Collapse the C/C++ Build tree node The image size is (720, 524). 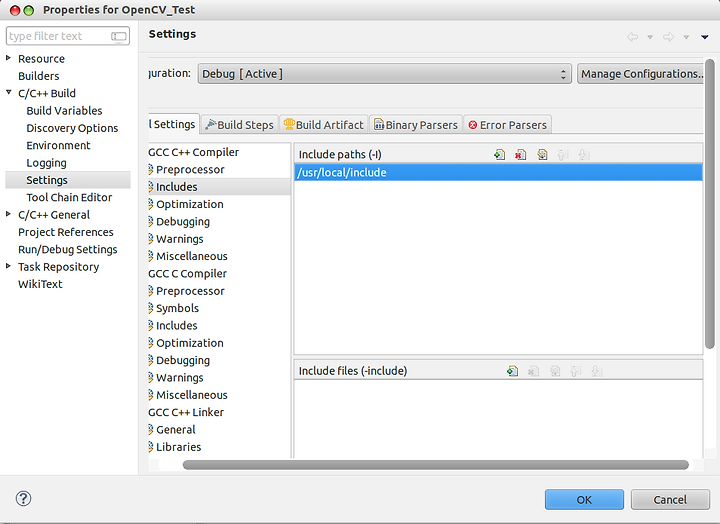click(8, 92)
